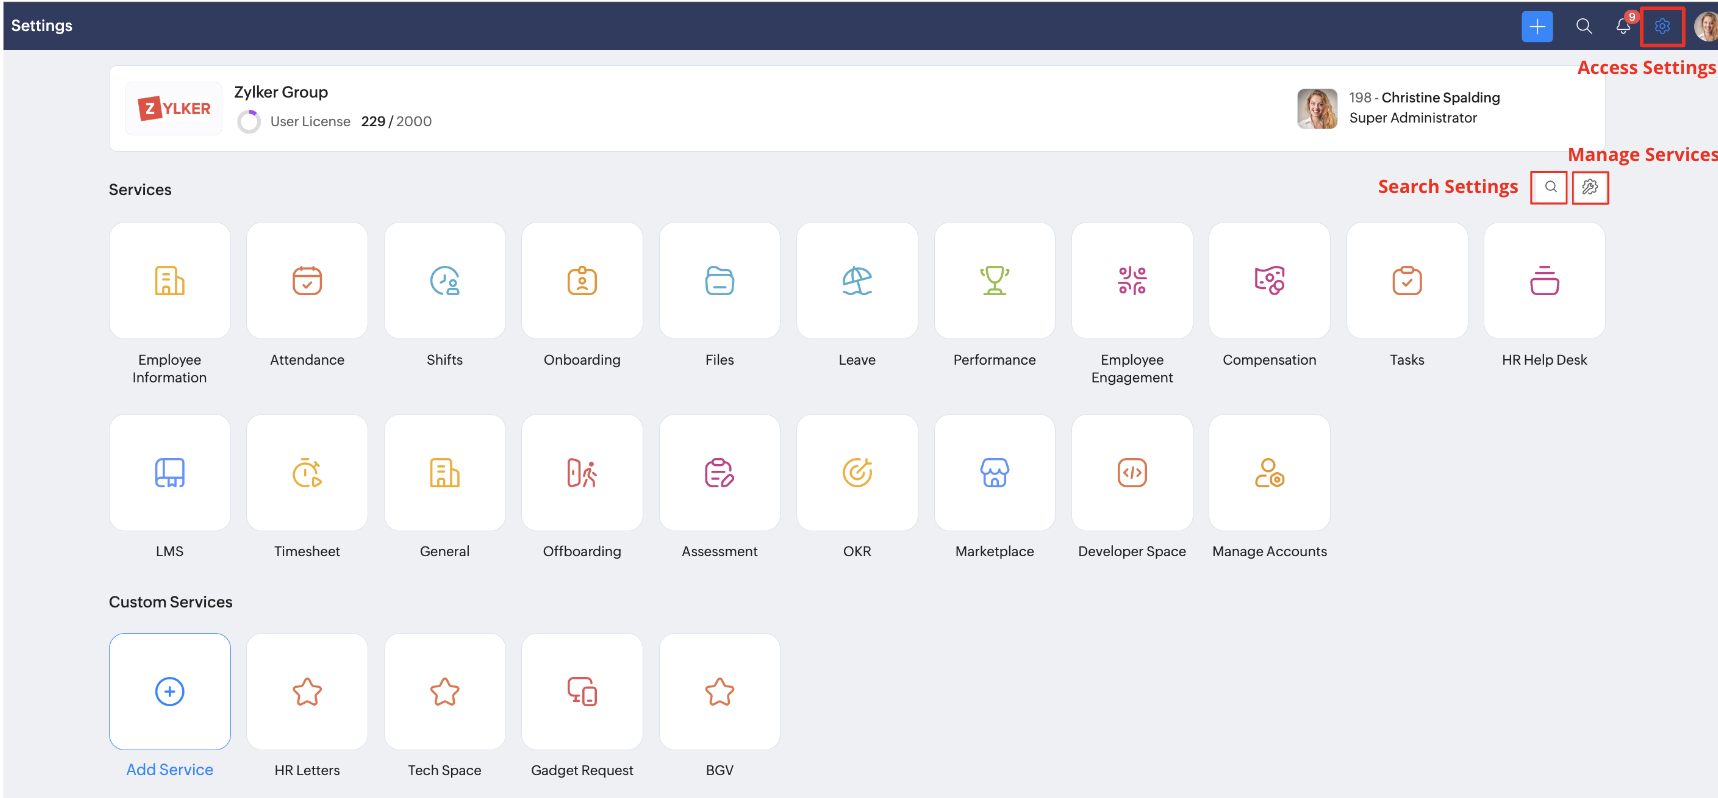Open the Employee Information service
Viewport: 1718px width, 798px height.
click(x=170, y=281)
